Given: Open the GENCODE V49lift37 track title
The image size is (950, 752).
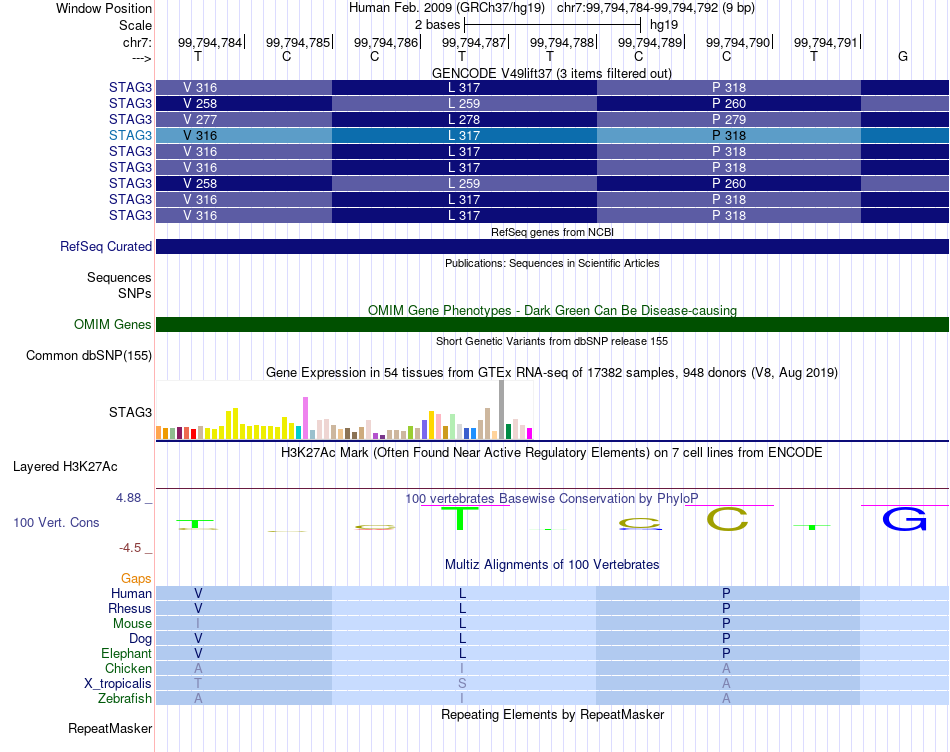Looking at the screenshot, I should (x=551, y=73).
